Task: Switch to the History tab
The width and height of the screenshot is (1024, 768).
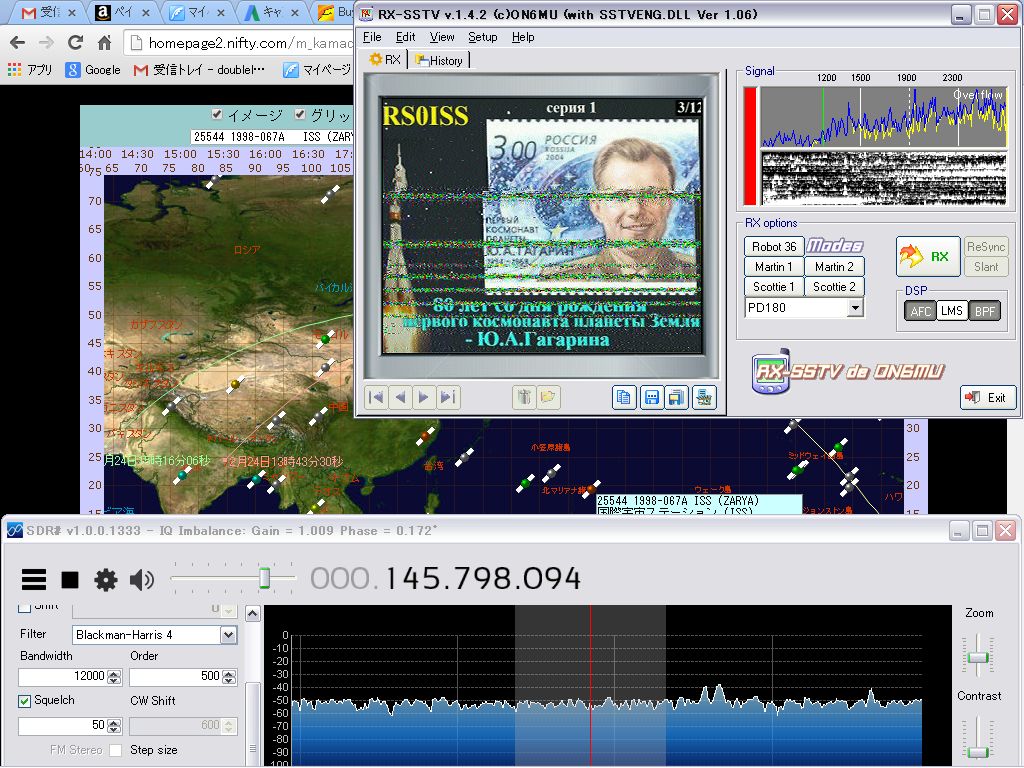Action: [x=439, y=61]
